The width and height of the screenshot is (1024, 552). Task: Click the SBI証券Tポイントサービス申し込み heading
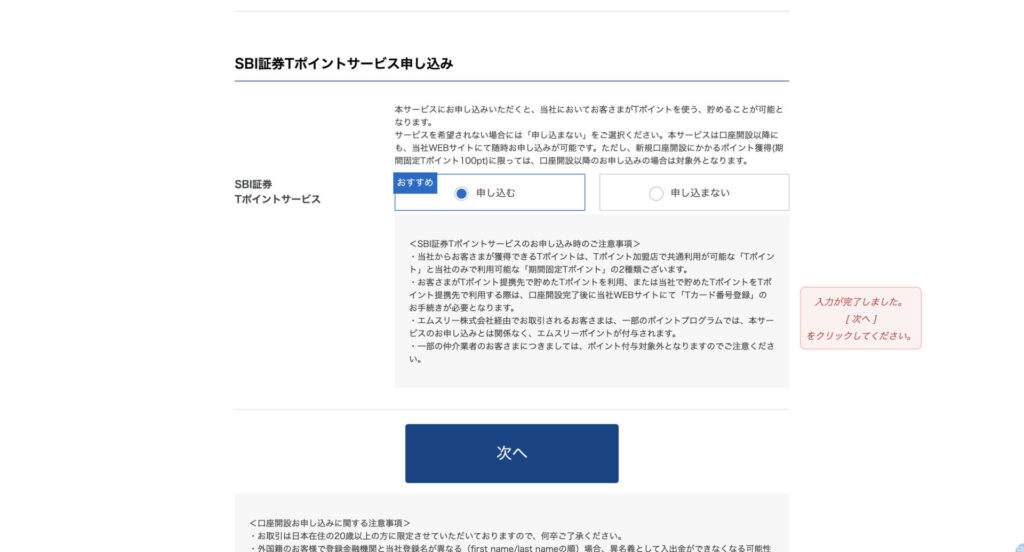344,63
